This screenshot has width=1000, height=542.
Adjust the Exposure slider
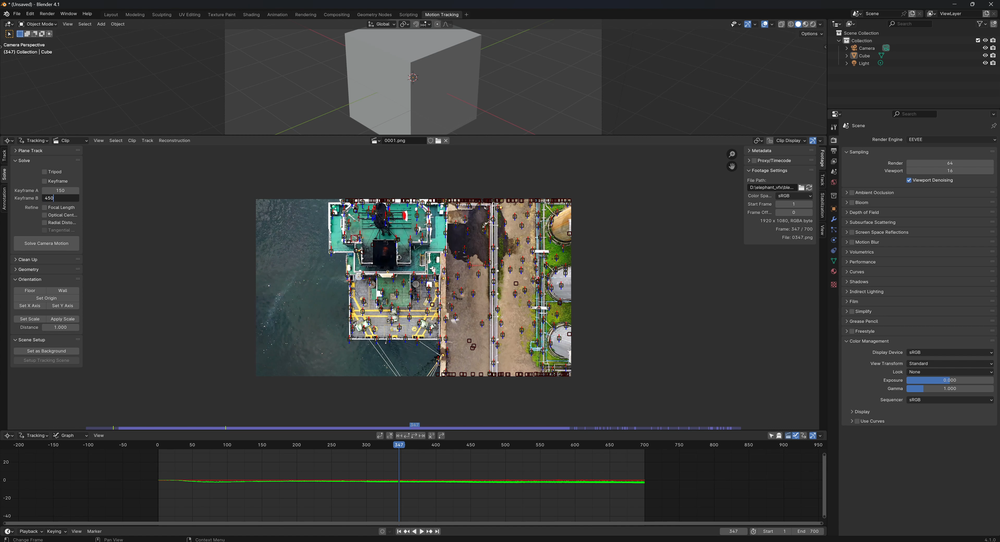[949, 380]
